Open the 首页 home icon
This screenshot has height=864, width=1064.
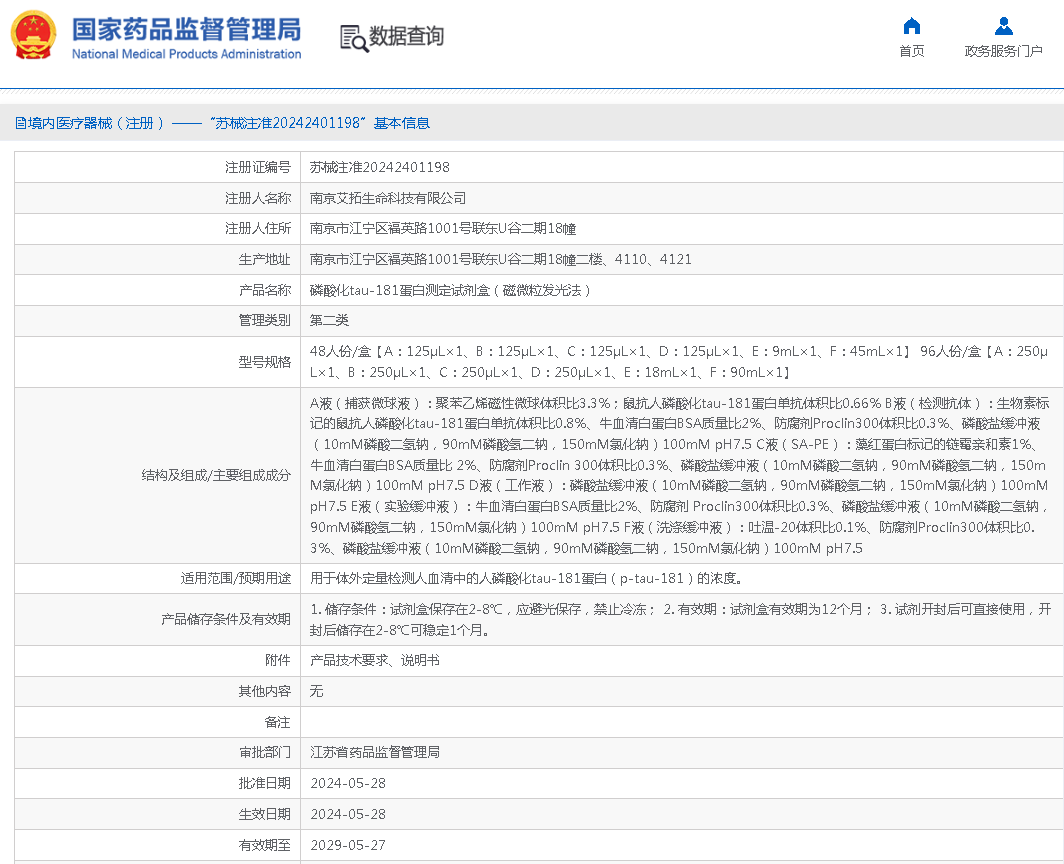[912, 26]
